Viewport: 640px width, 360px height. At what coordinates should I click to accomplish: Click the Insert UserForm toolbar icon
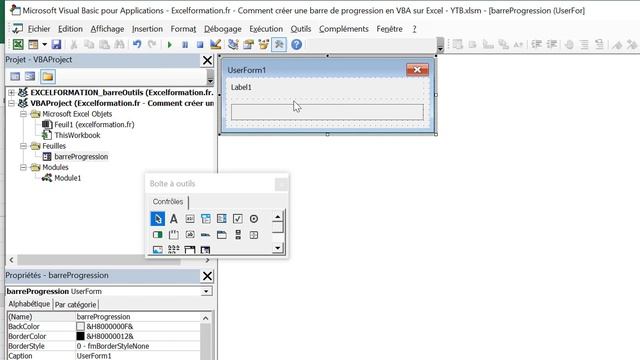coord(33,44)
